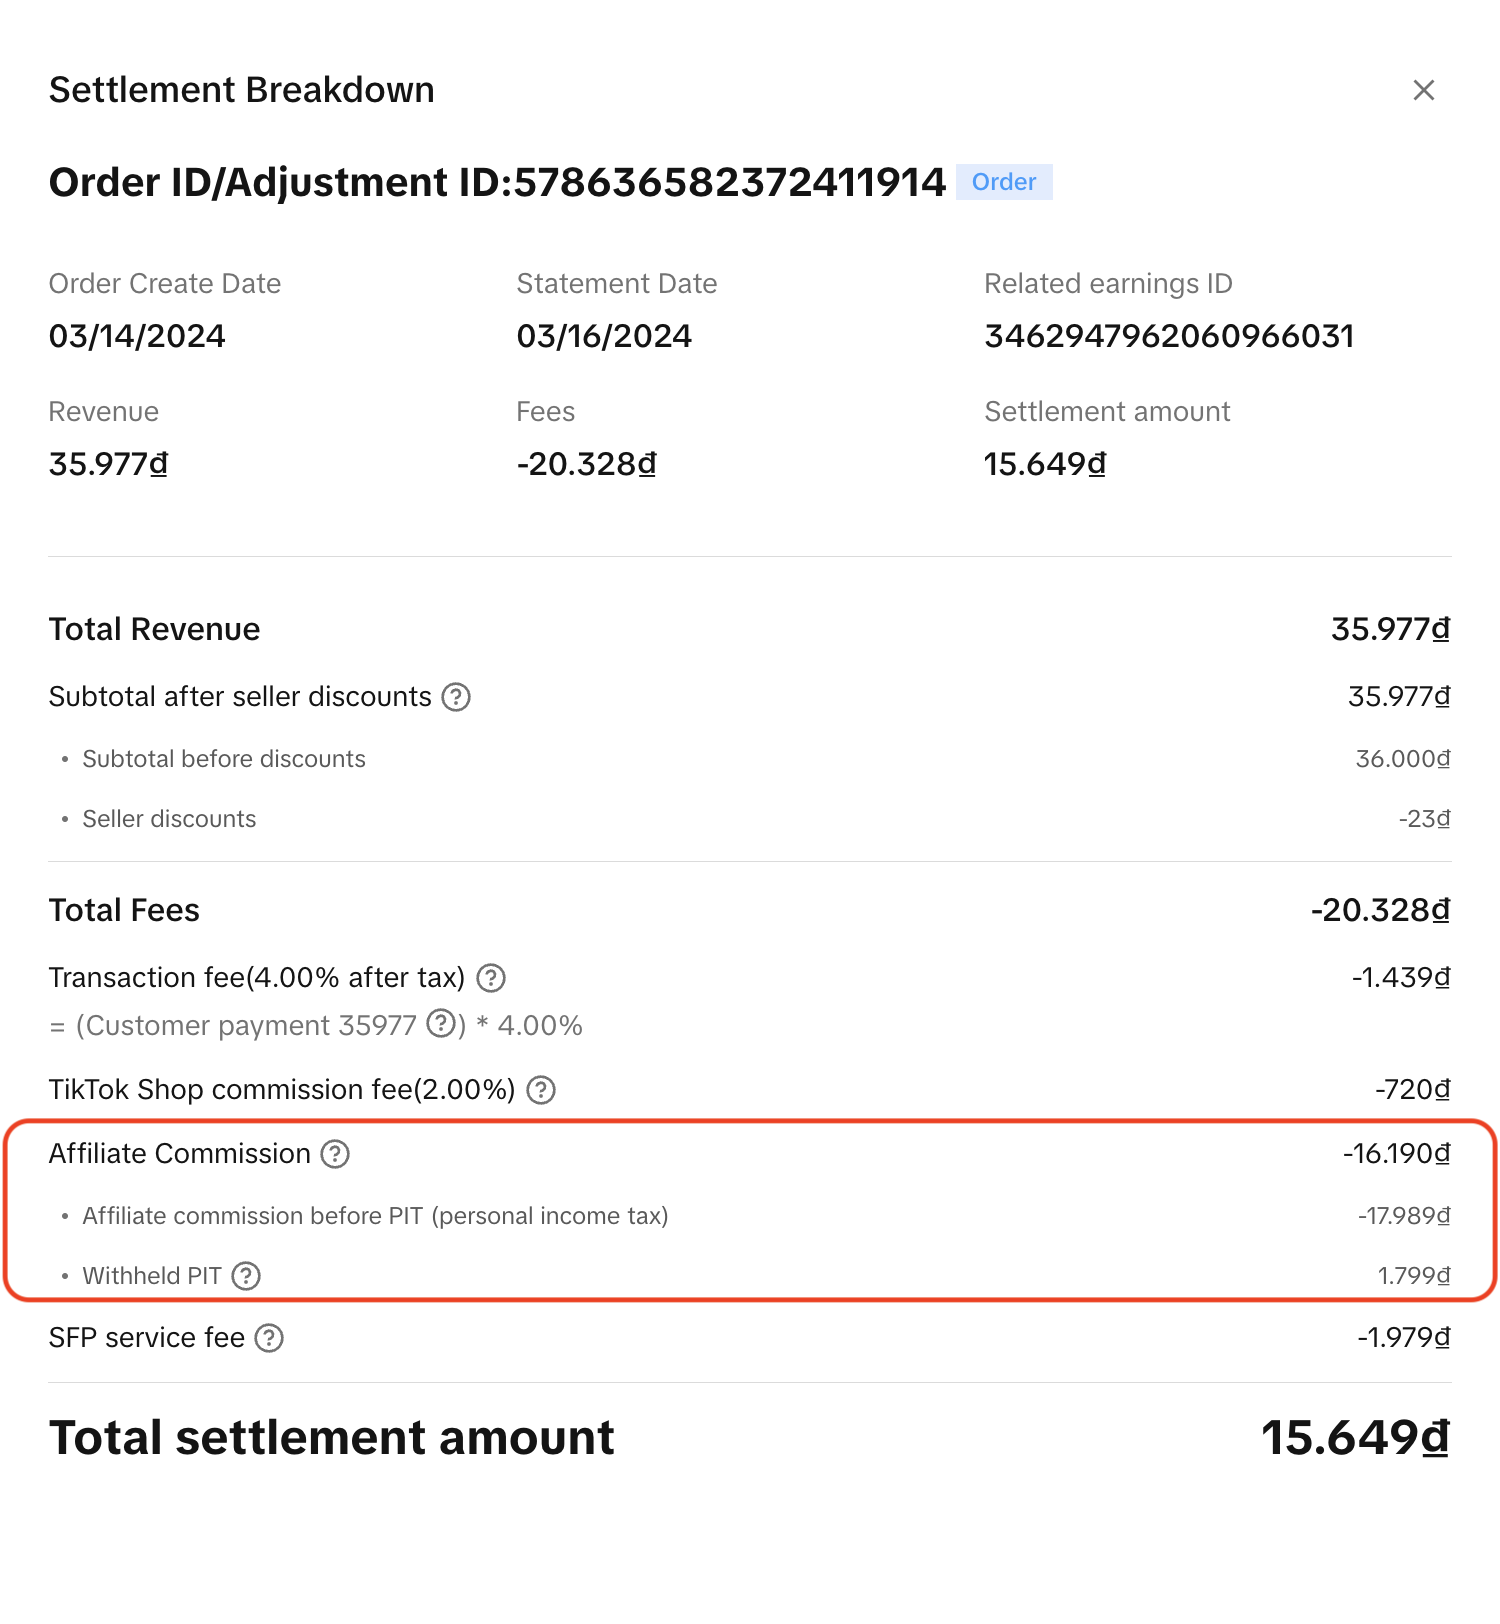Click the Total settlement amount label

[x=331, y=1438]
